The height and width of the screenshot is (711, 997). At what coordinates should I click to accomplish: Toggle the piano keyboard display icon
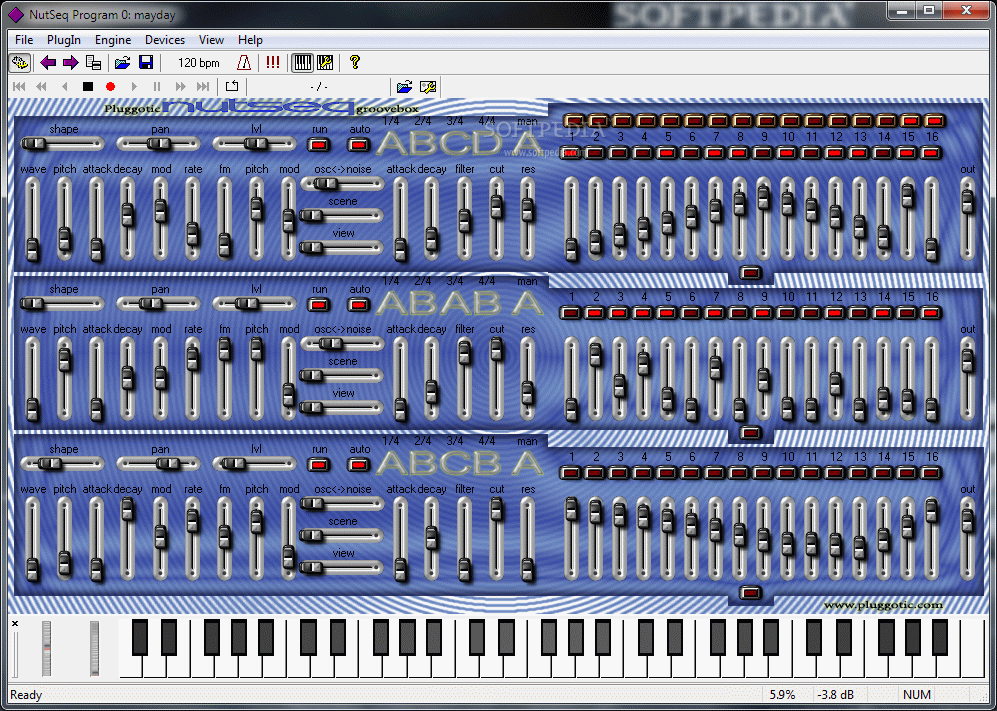pyautogui.click(x=303, y=62)
